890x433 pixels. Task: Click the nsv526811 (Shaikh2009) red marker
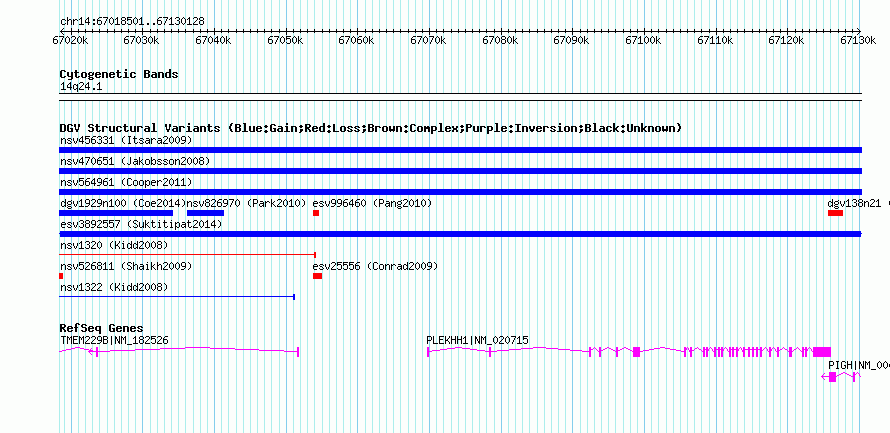click(x=61, y=276)
